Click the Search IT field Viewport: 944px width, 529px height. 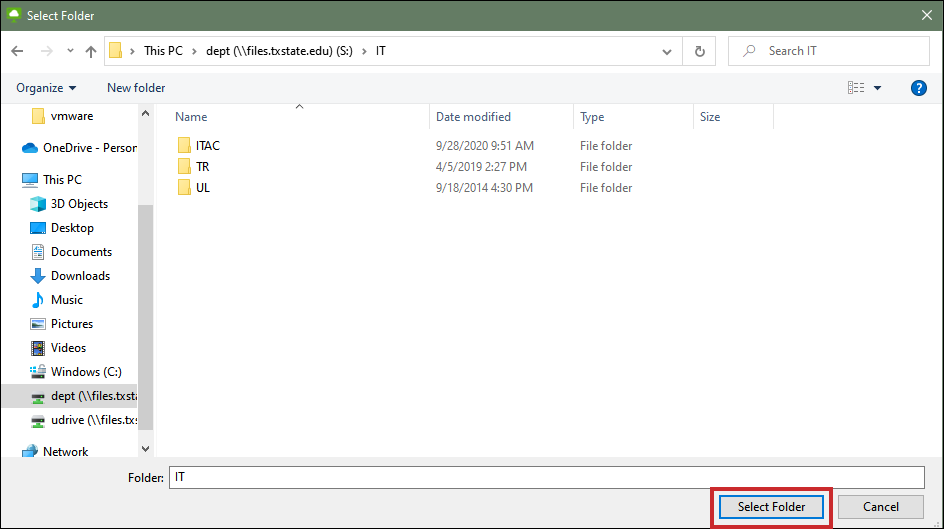(x=828, y=51)
